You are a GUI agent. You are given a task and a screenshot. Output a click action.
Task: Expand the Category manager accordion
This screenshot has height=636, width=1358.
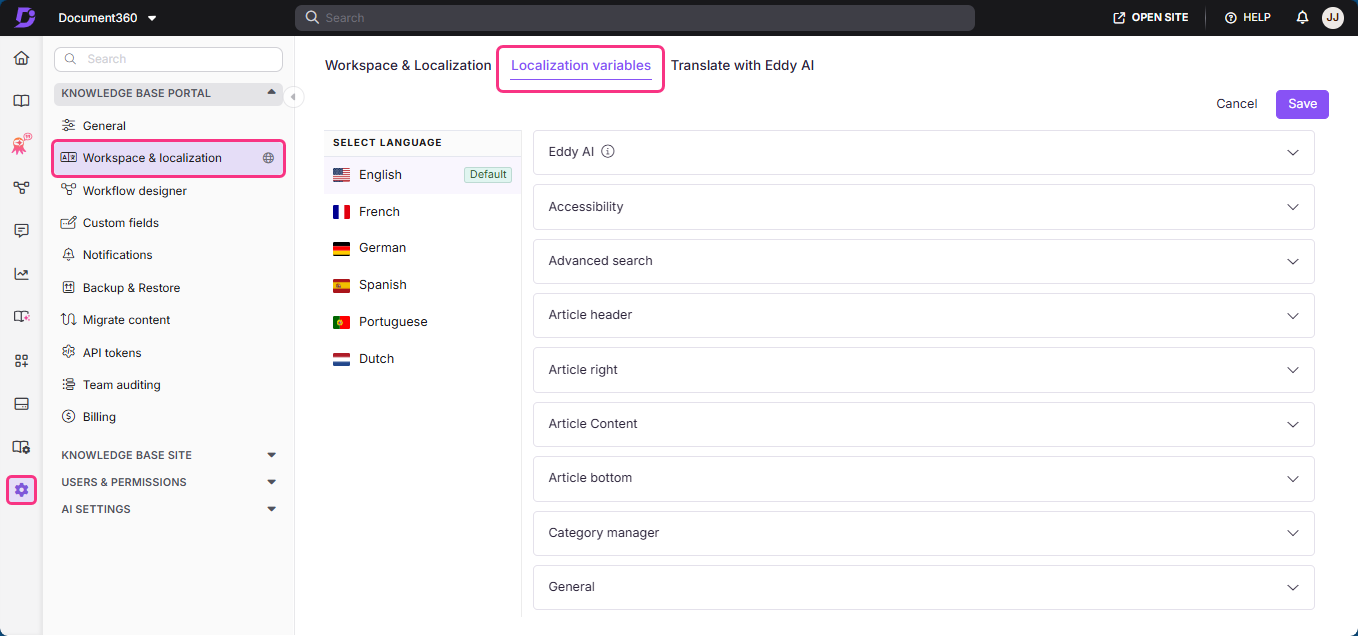click(x=923, y=533)
